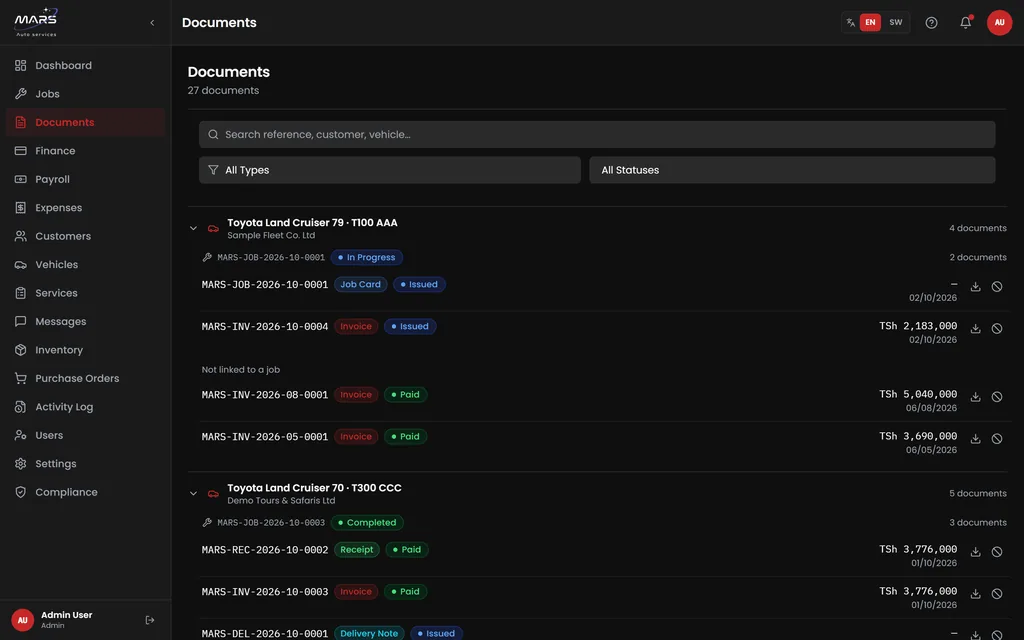The image size is (1024, 640).
Task: Collapse the Toyota Land Cruiser 70 group
Action: (193, 494)
